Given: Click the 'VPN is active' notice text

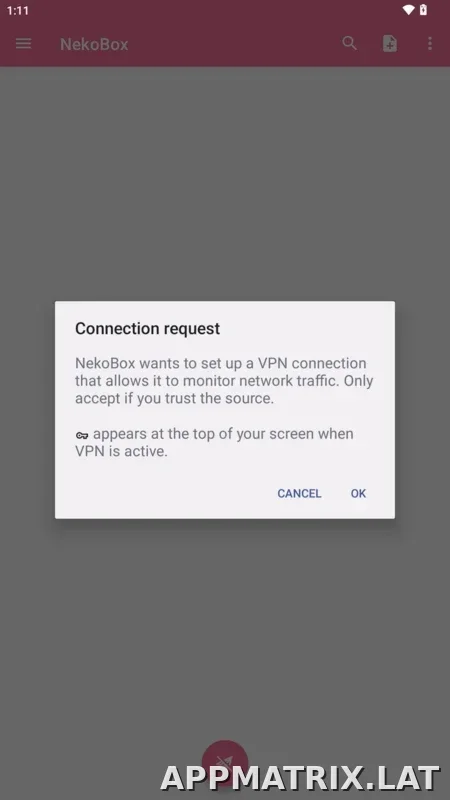Looking at the screenshot, I should [215, 442].
